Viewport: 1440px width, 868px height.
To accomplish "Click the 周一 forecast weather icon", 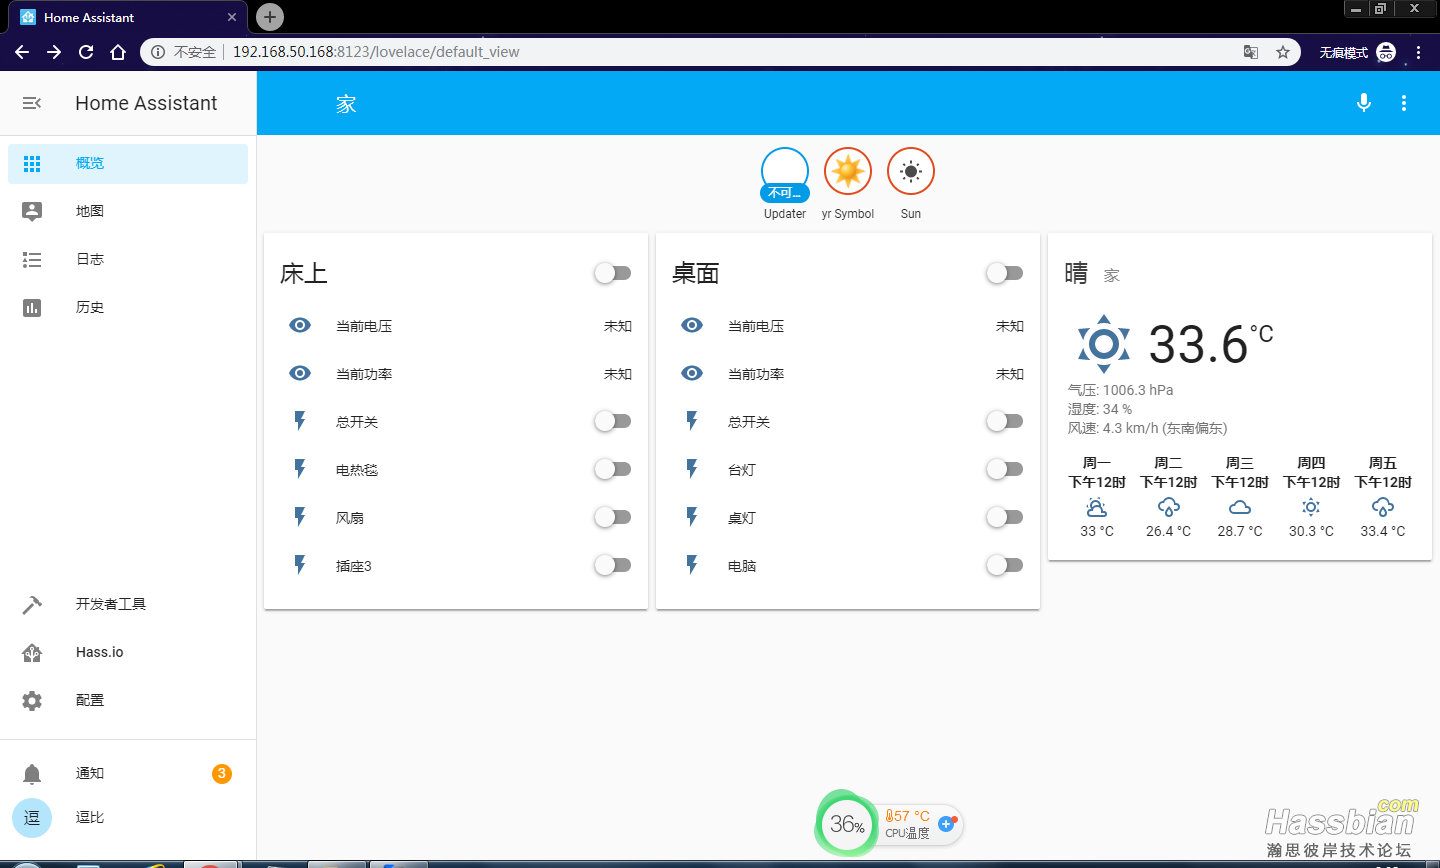I will coord(1097,507).
